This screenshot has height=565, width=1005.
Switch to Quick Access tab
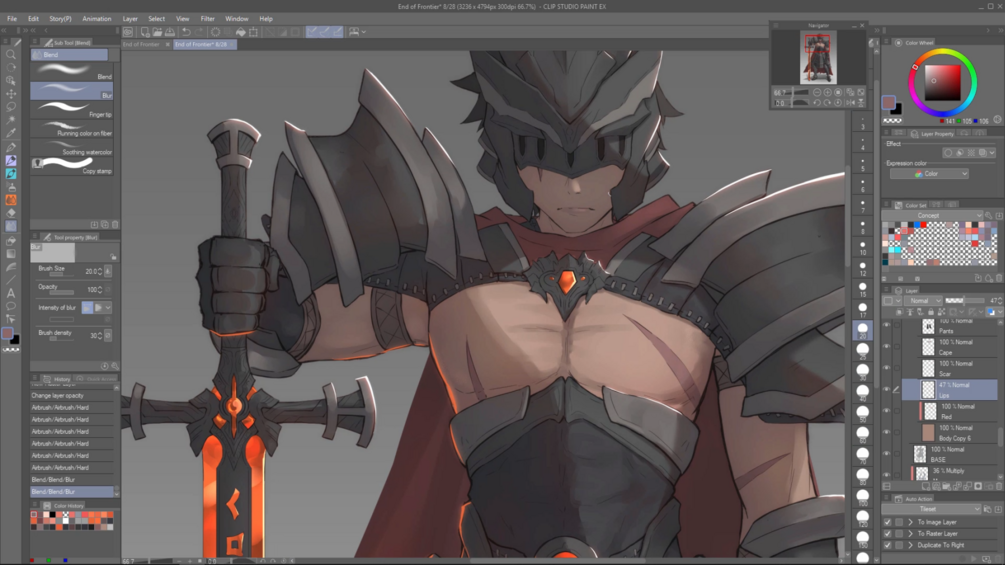pos(96,379)
